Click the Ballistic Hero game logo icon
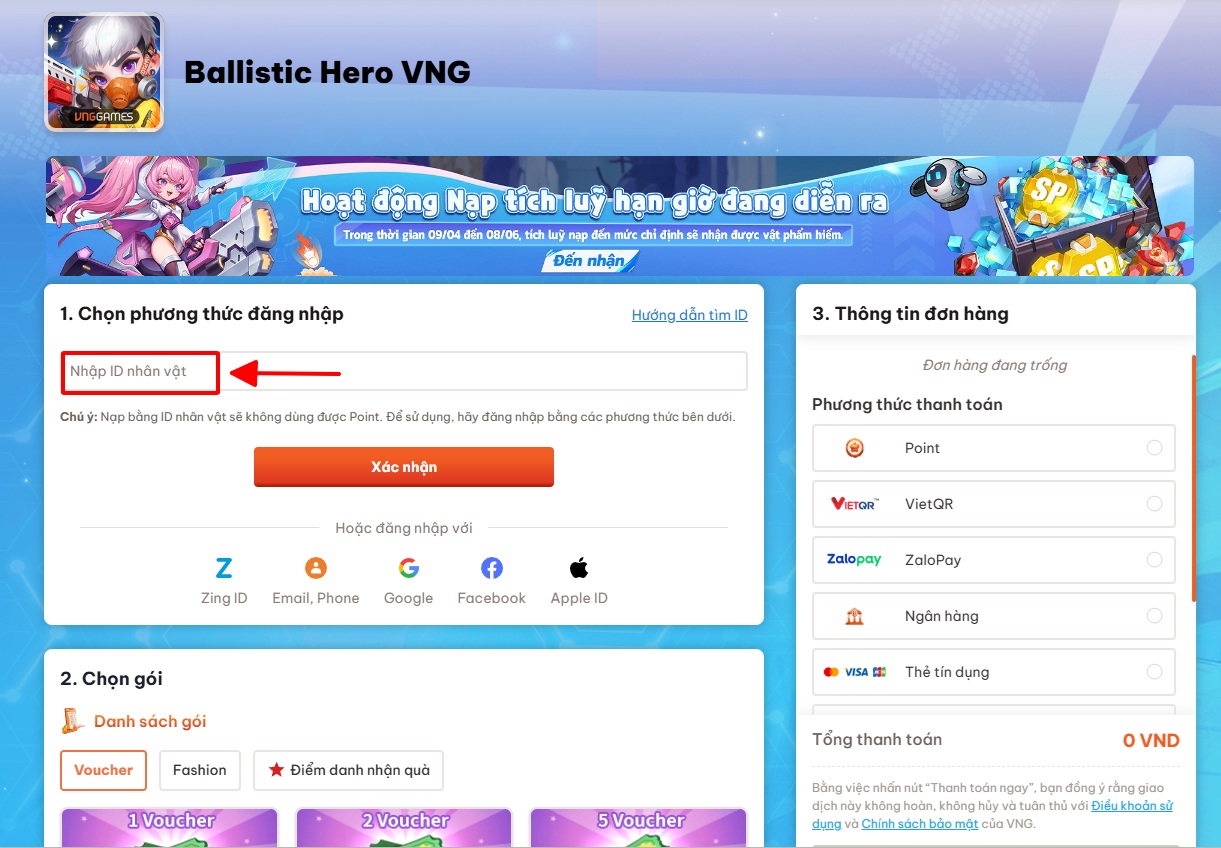Screen dimensions: 1221x848 (x=104, y=72)
